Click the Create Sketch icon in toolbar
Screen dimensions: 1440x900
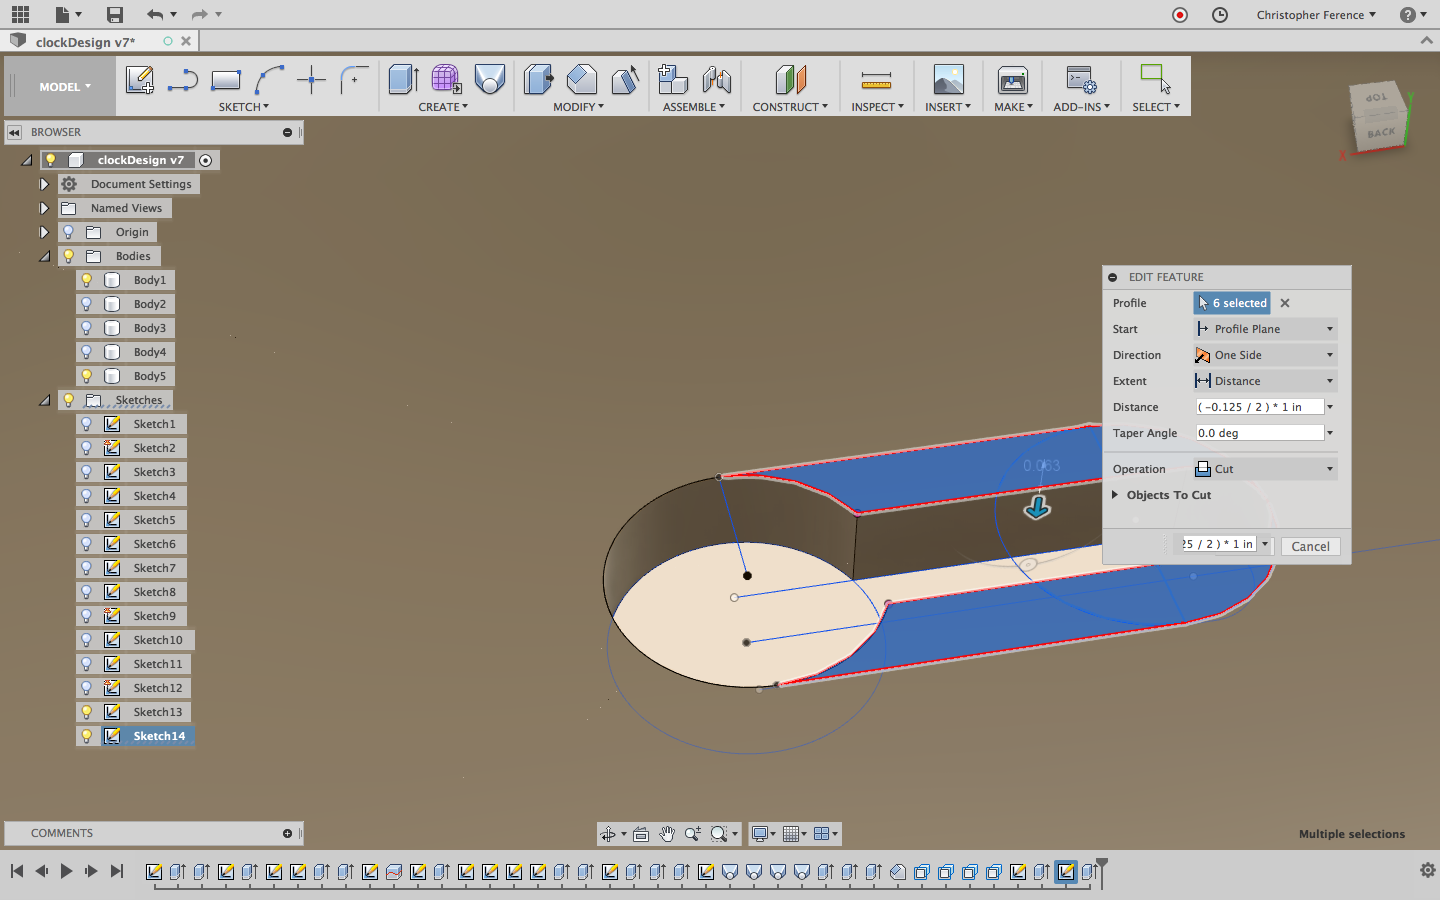[140, 80]
